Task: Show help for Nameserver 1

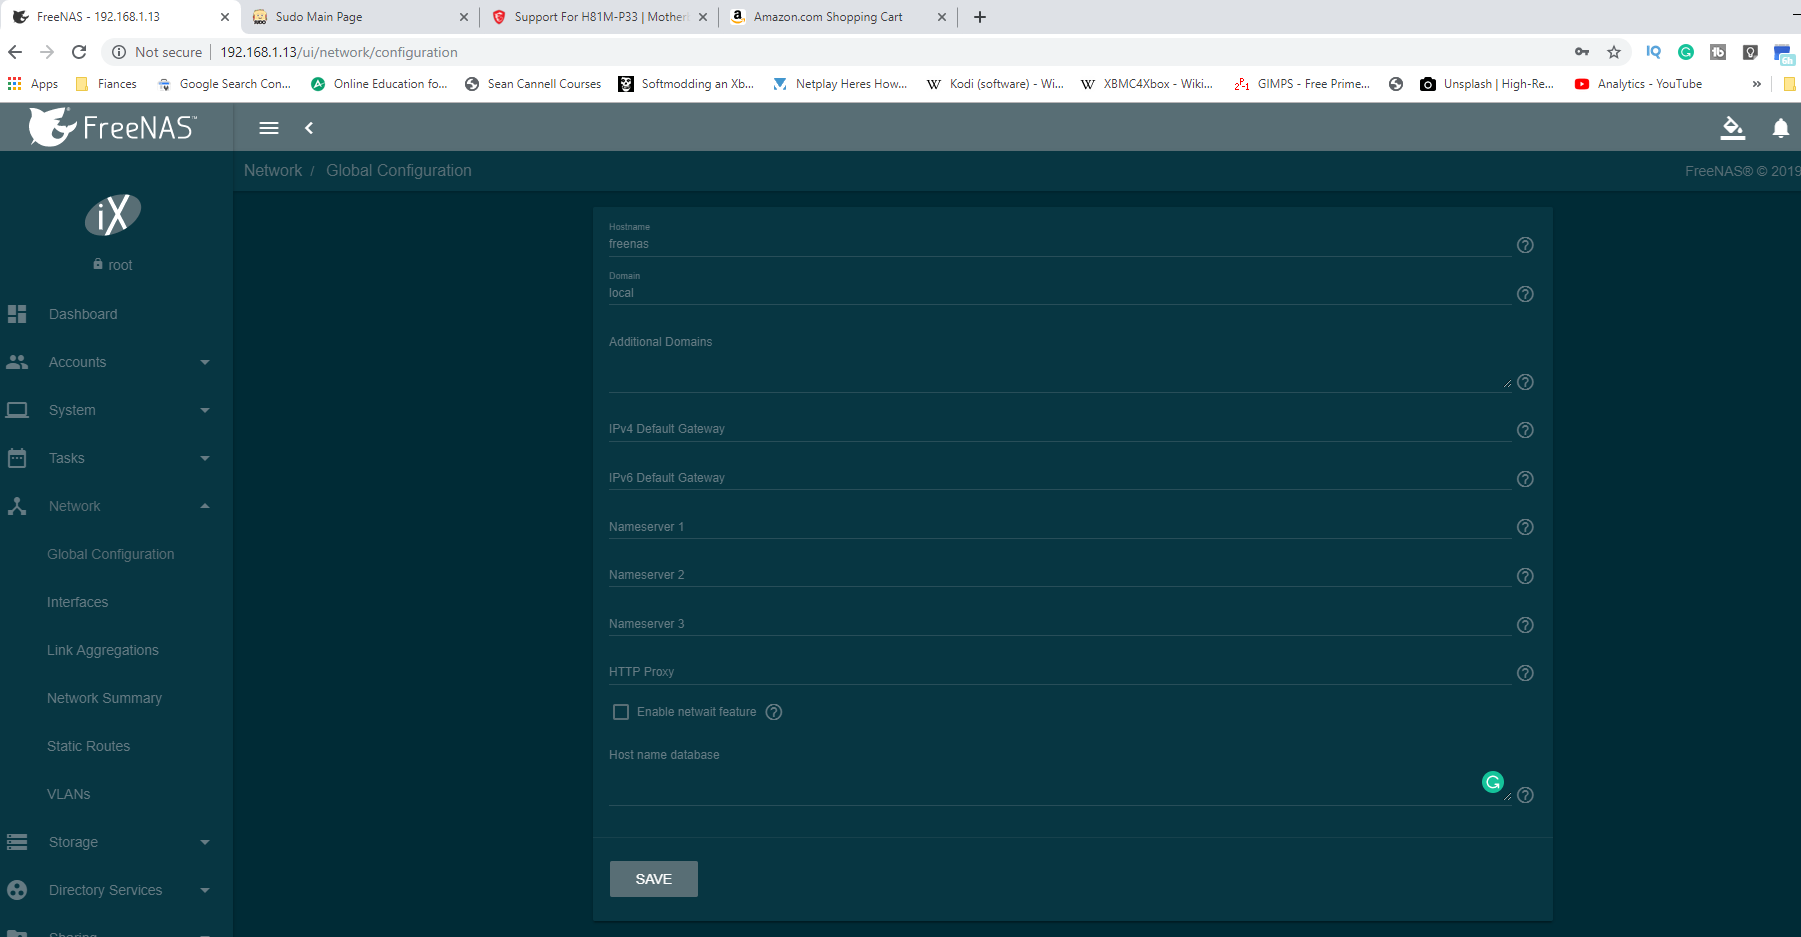Action: (1525, 527)
